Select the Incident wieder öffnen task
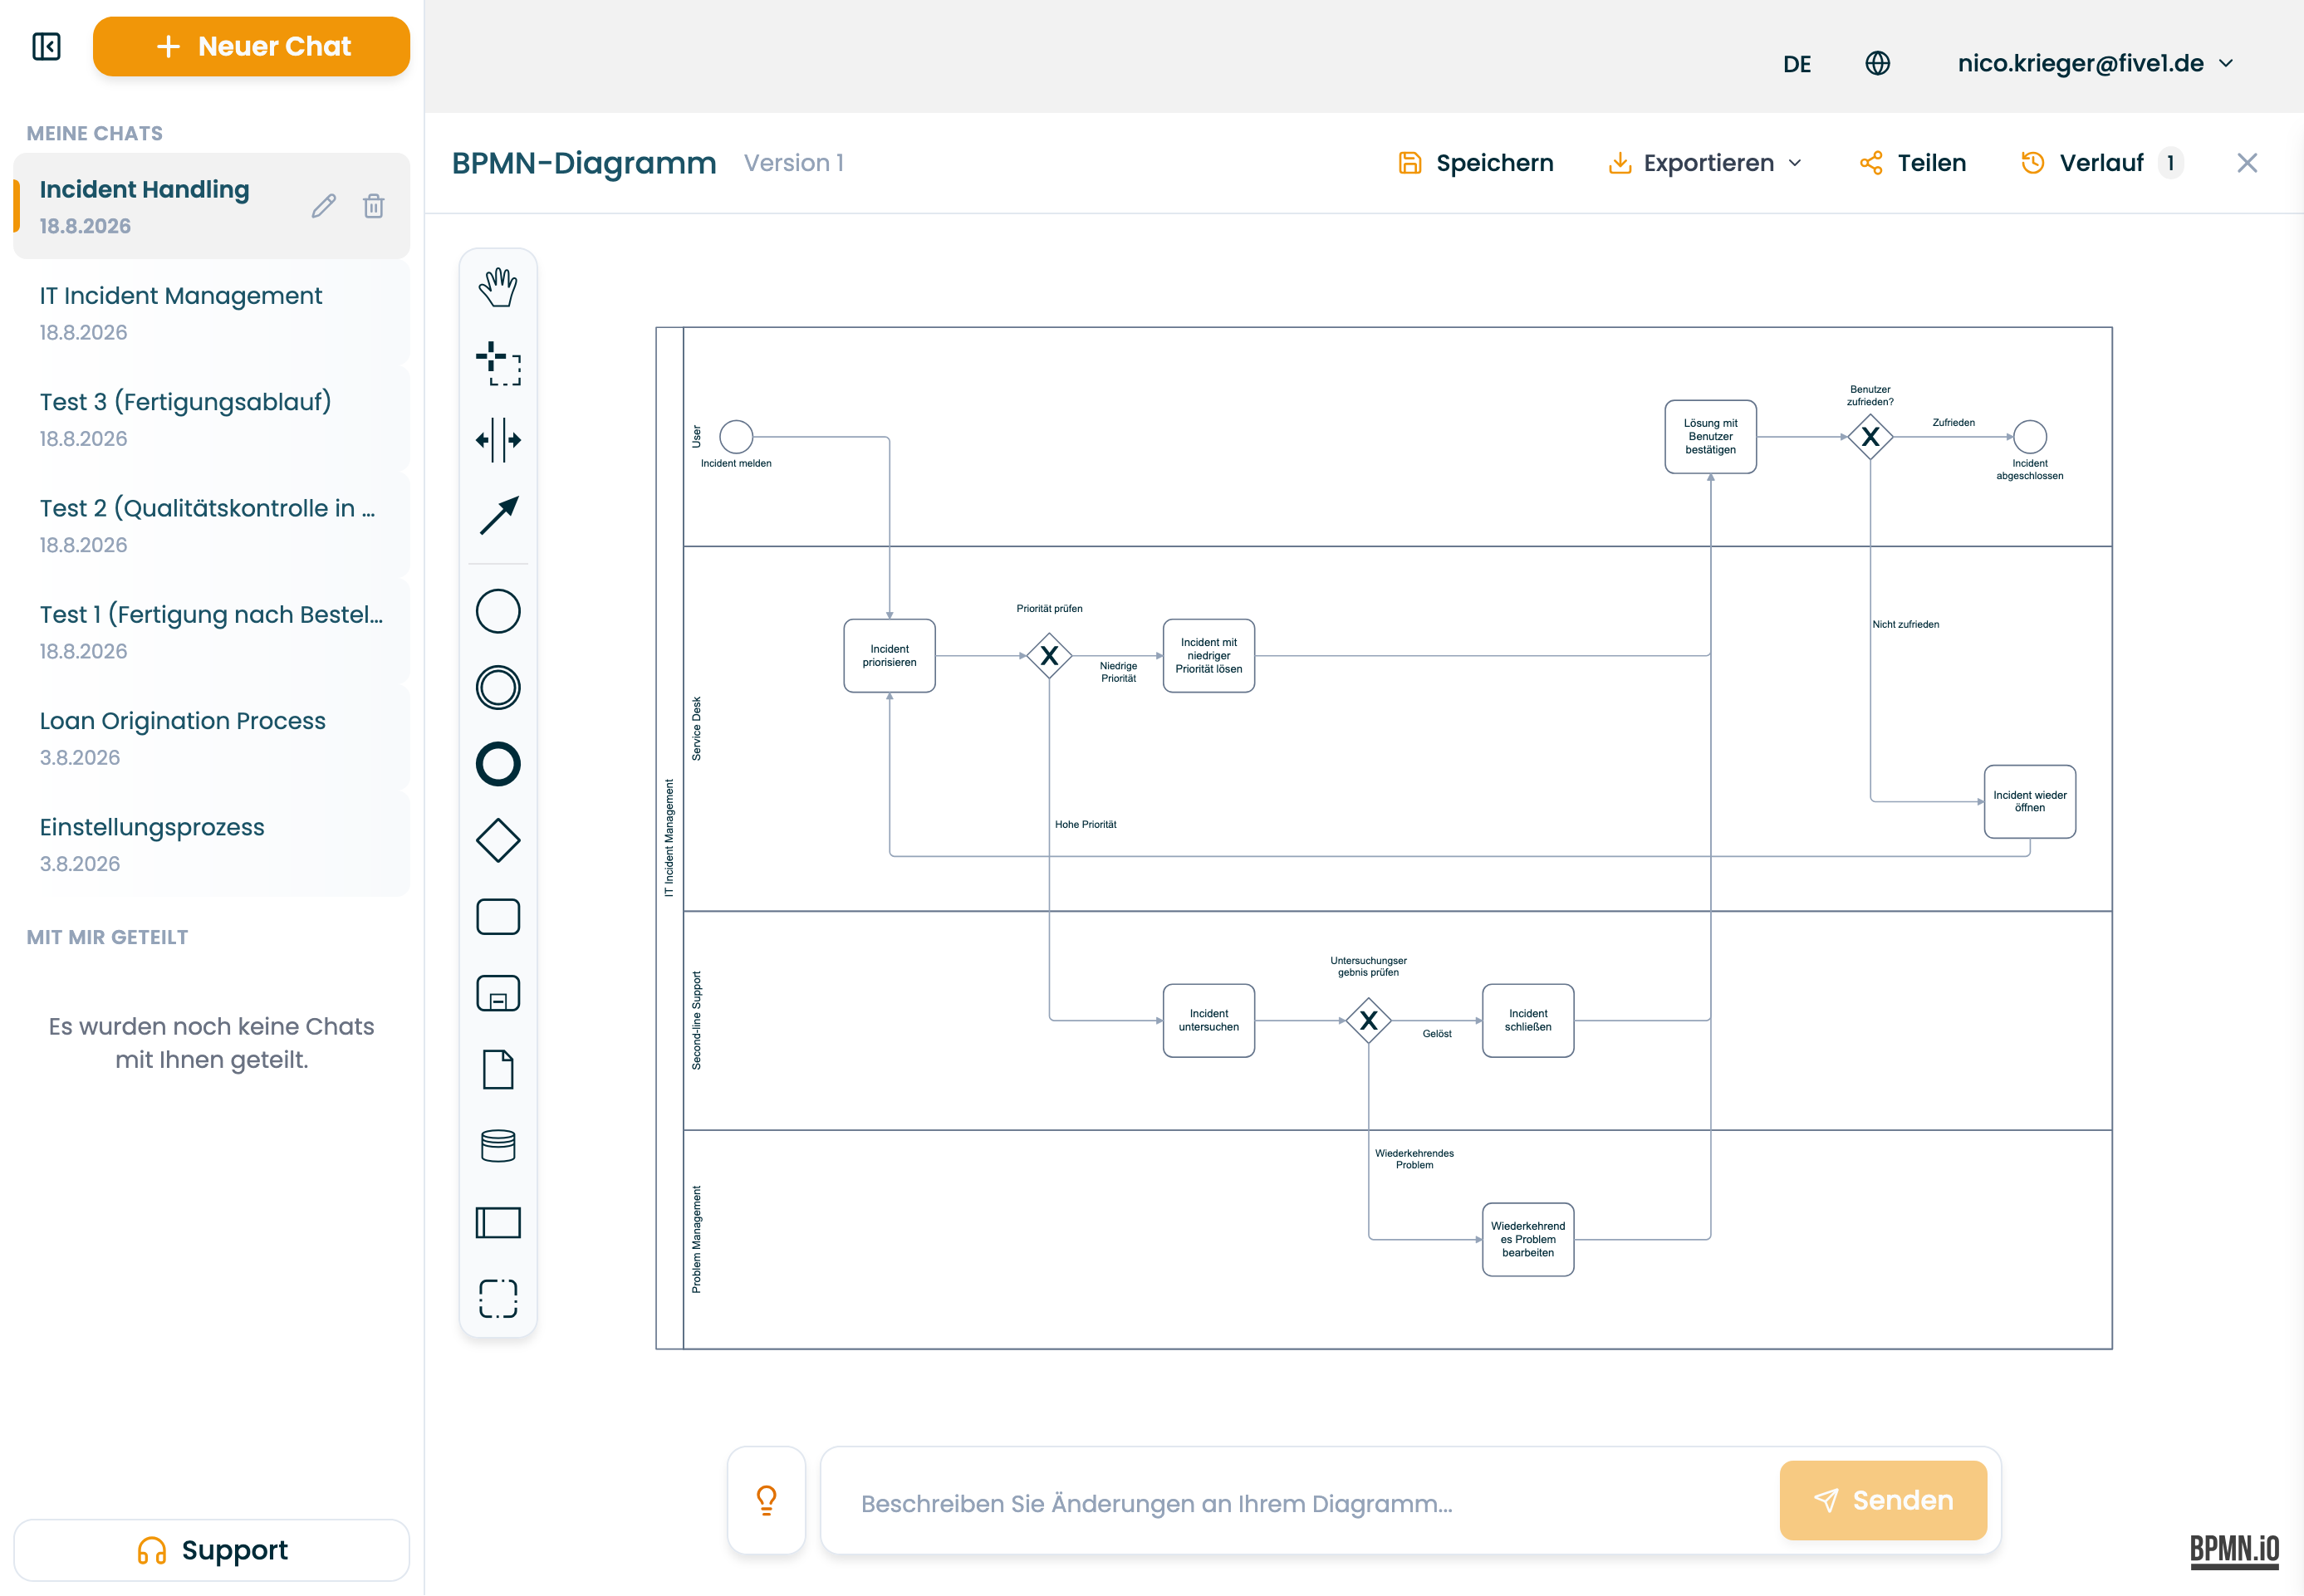Viewport: 2304px width, 1596px height. pyautogui.click(x=2029, y=801)
